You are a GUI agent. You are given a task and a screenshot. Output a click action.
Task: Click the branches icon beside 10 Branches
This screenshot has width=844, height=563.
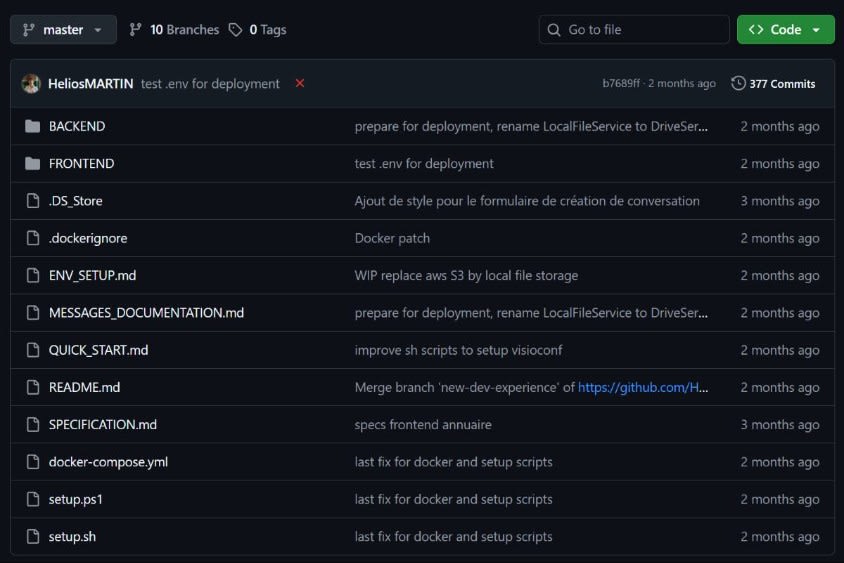136,30
